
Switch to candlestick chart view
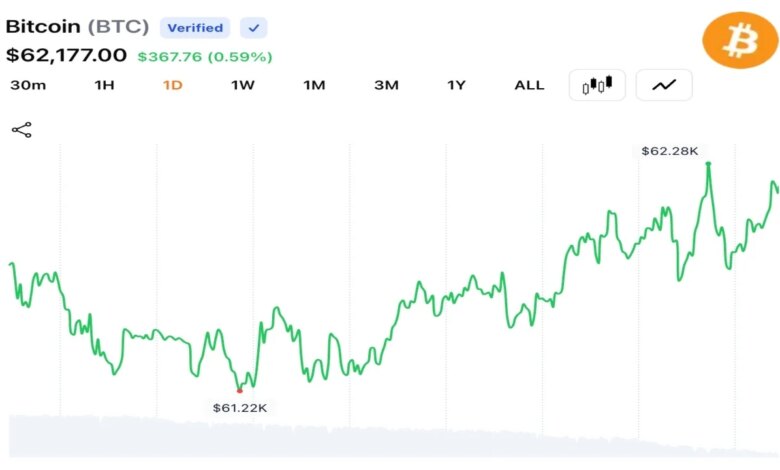[x=597, y=85]
